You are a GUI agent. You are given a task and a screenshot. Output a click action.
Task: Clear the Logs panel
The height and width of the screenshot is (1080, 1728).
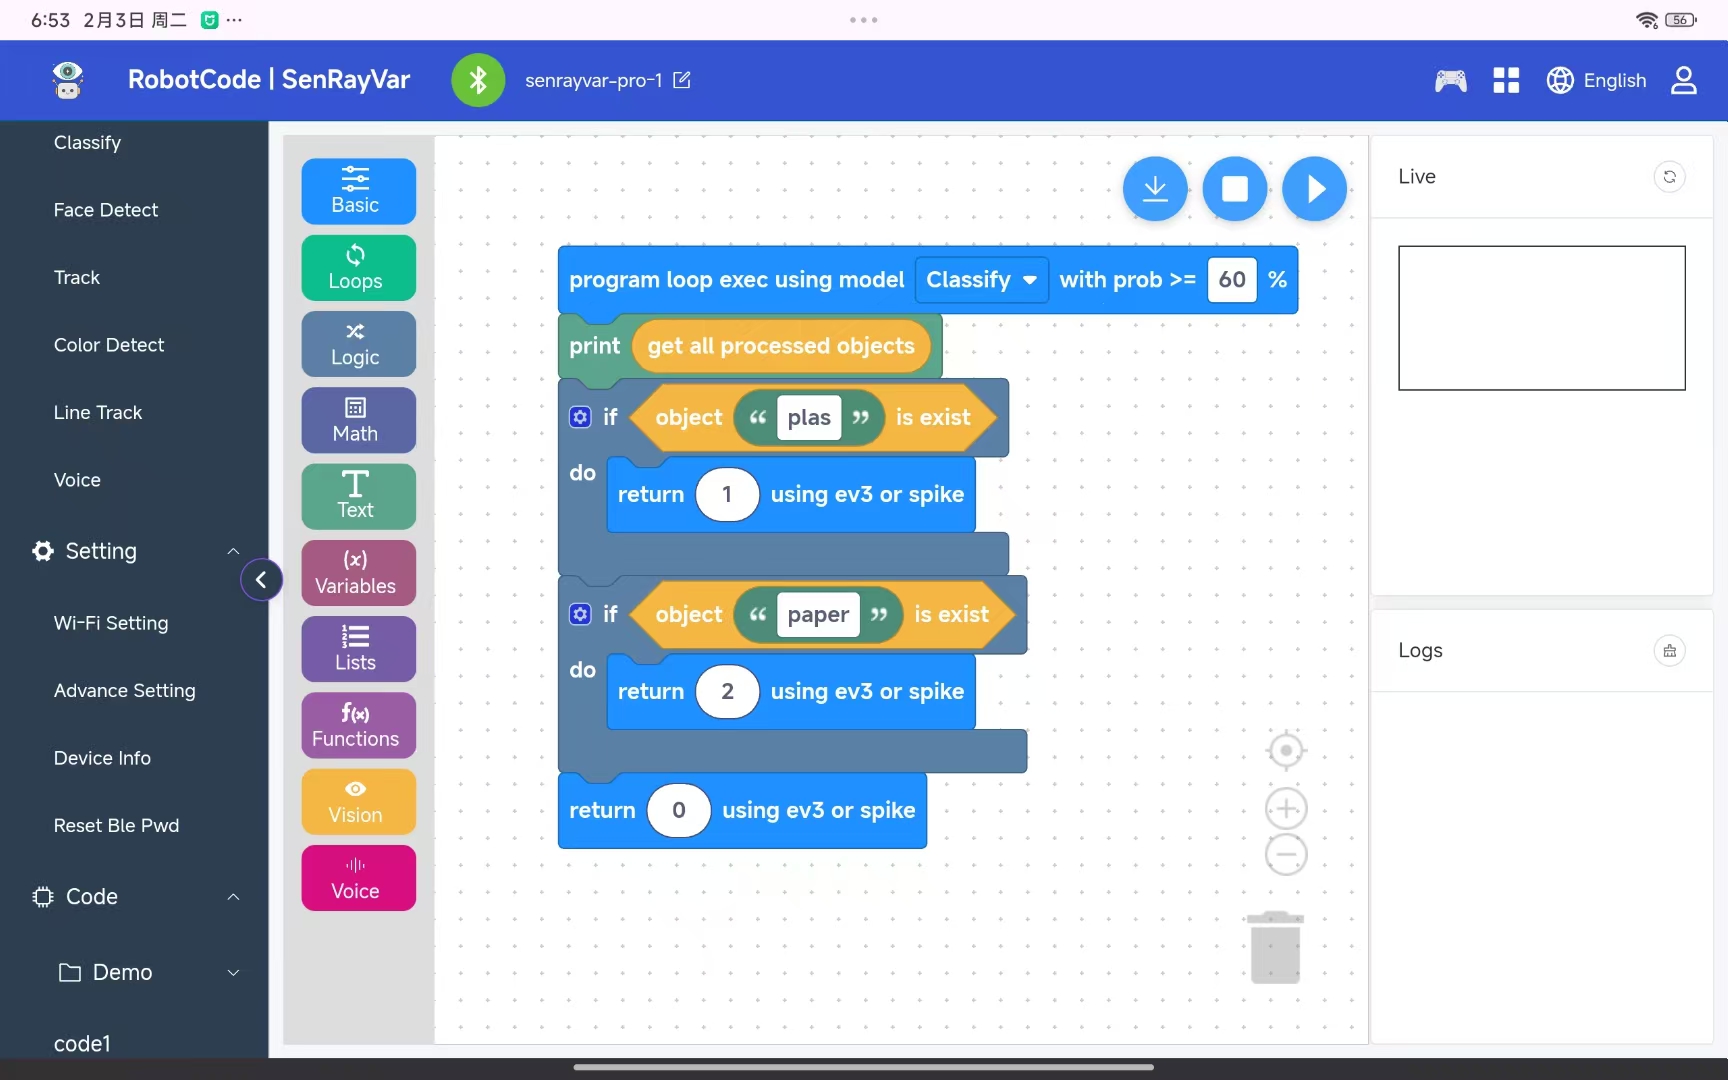1669,651
